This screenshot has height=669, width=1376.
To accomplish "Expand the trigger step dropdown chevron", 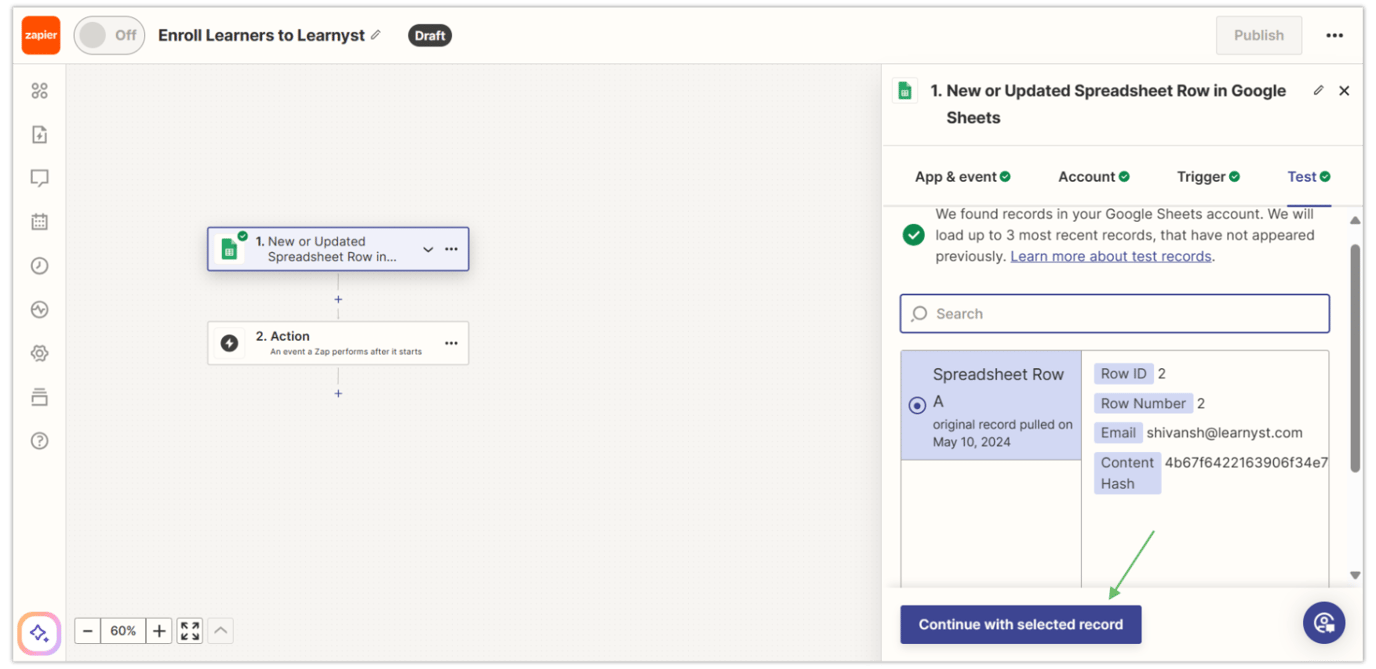I will 428,249.
